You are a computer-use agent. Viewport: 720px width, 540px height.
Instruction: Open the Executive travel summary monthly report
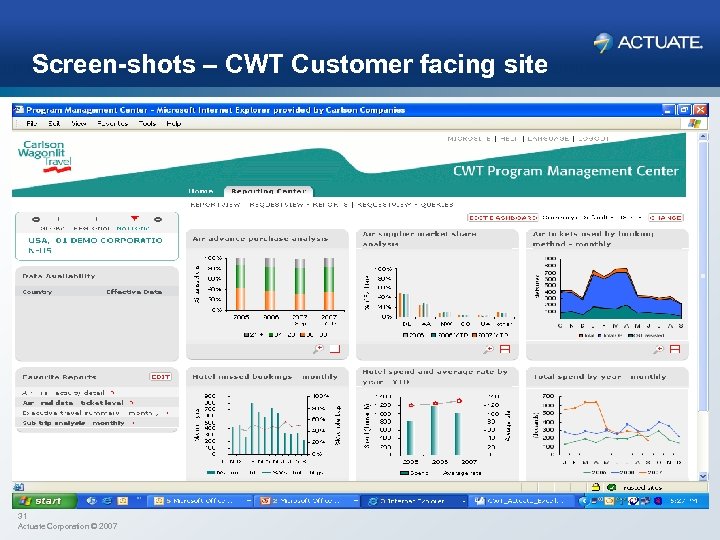click(90, 413)
